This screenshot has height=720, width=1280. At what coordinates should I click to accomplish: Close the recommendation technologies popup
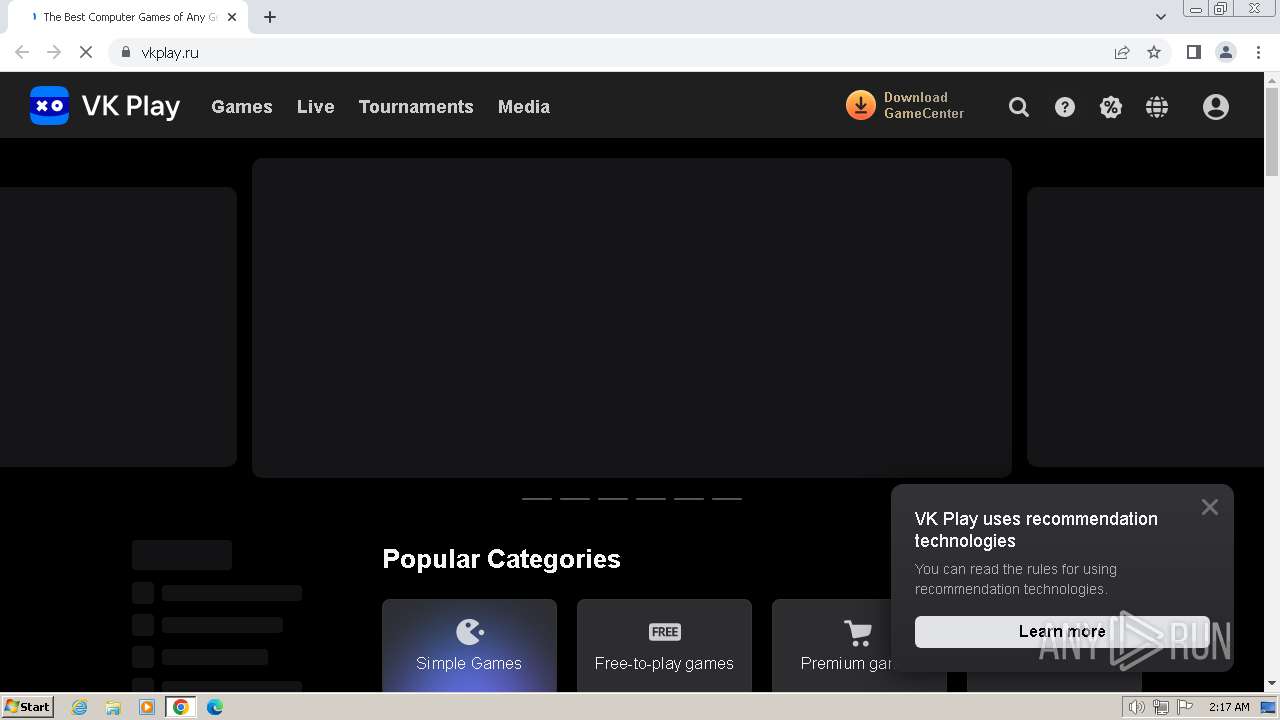[x=1210, y=507]
